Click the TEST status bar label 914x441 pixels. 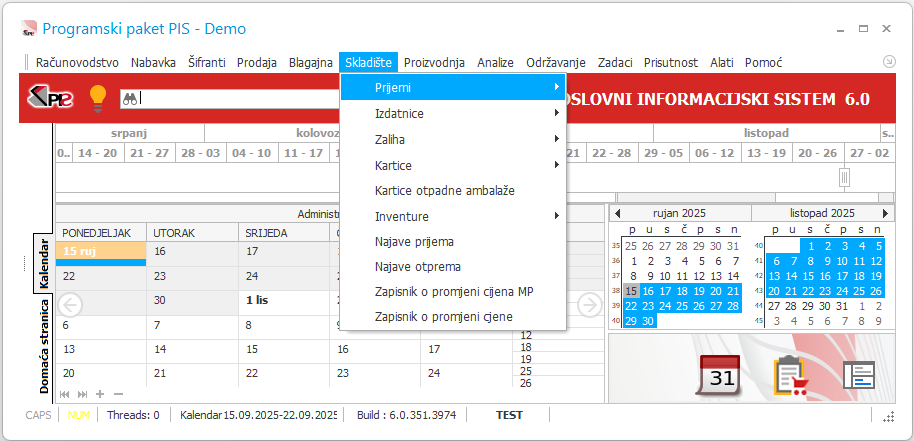(x=509, y=415)
